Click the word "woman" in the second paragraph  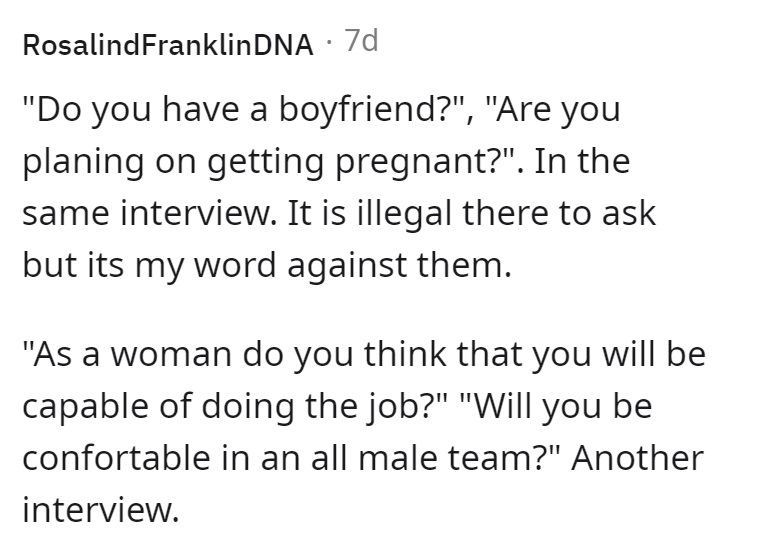point(171,354)
